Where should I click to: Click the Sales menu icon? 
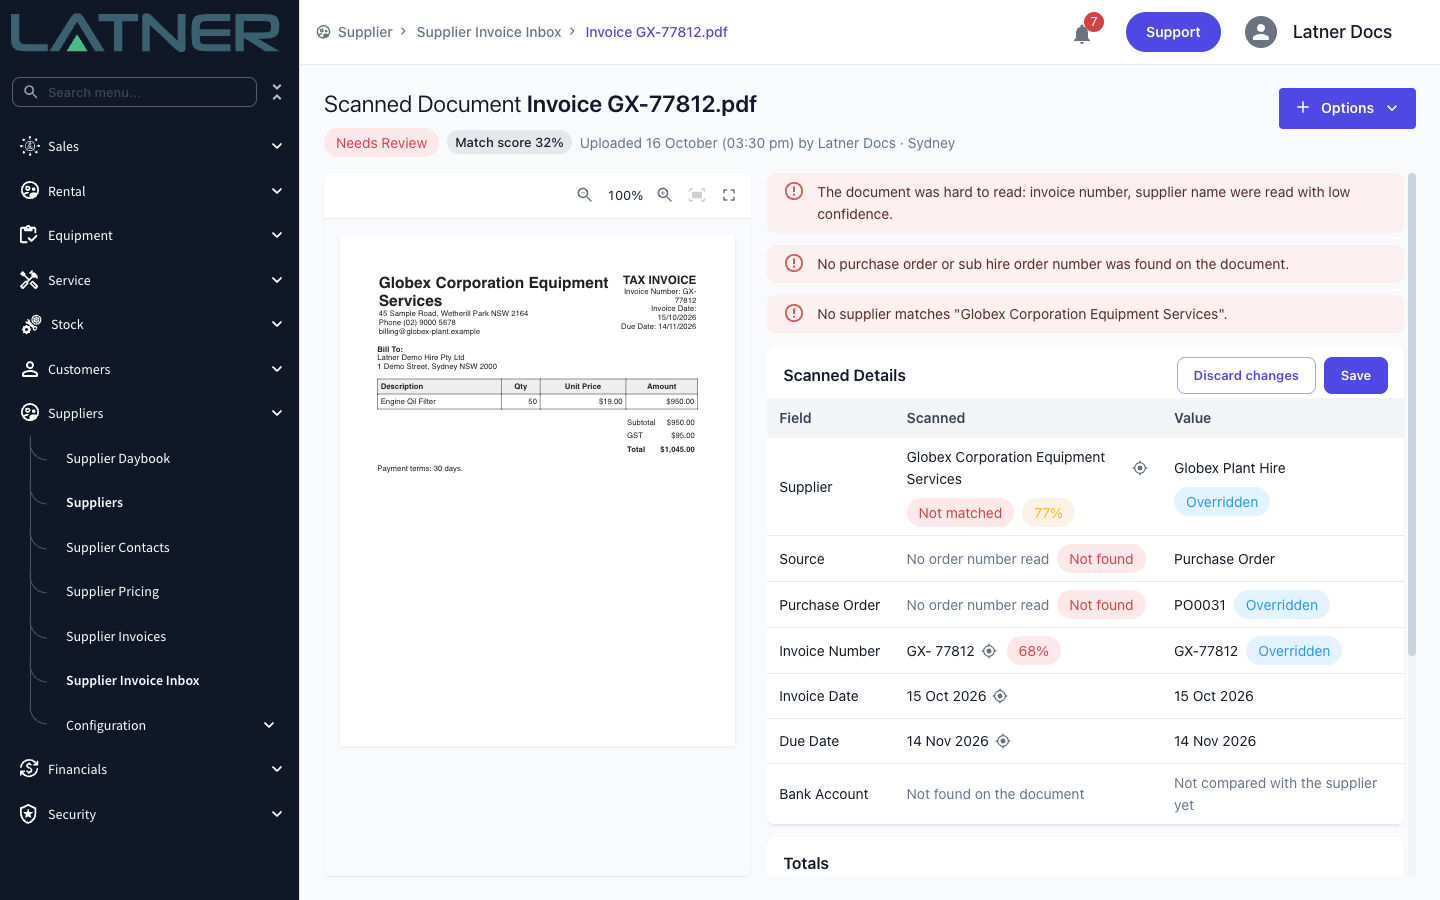30,146
